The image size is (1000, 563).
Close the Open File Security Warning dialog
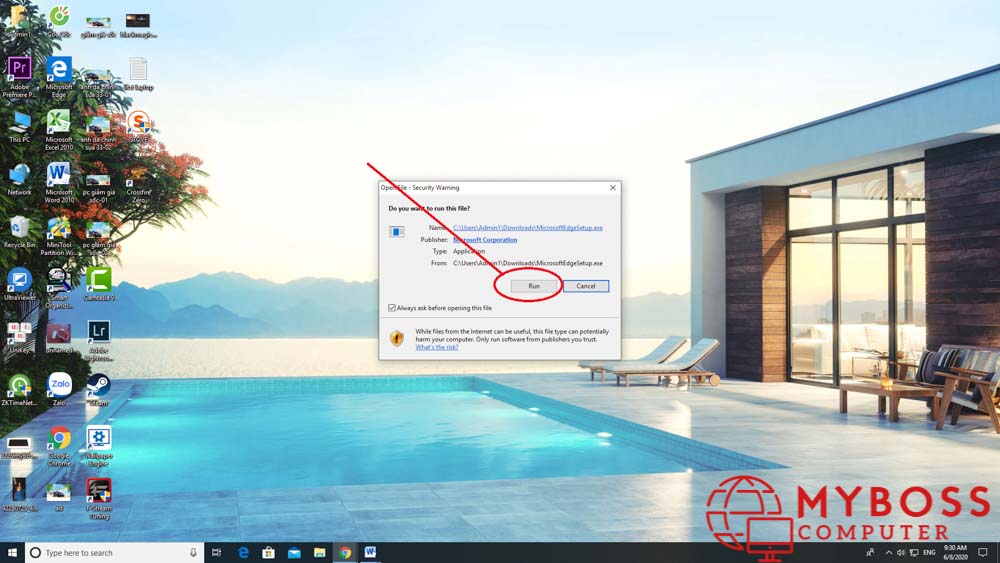coord(612,188)
